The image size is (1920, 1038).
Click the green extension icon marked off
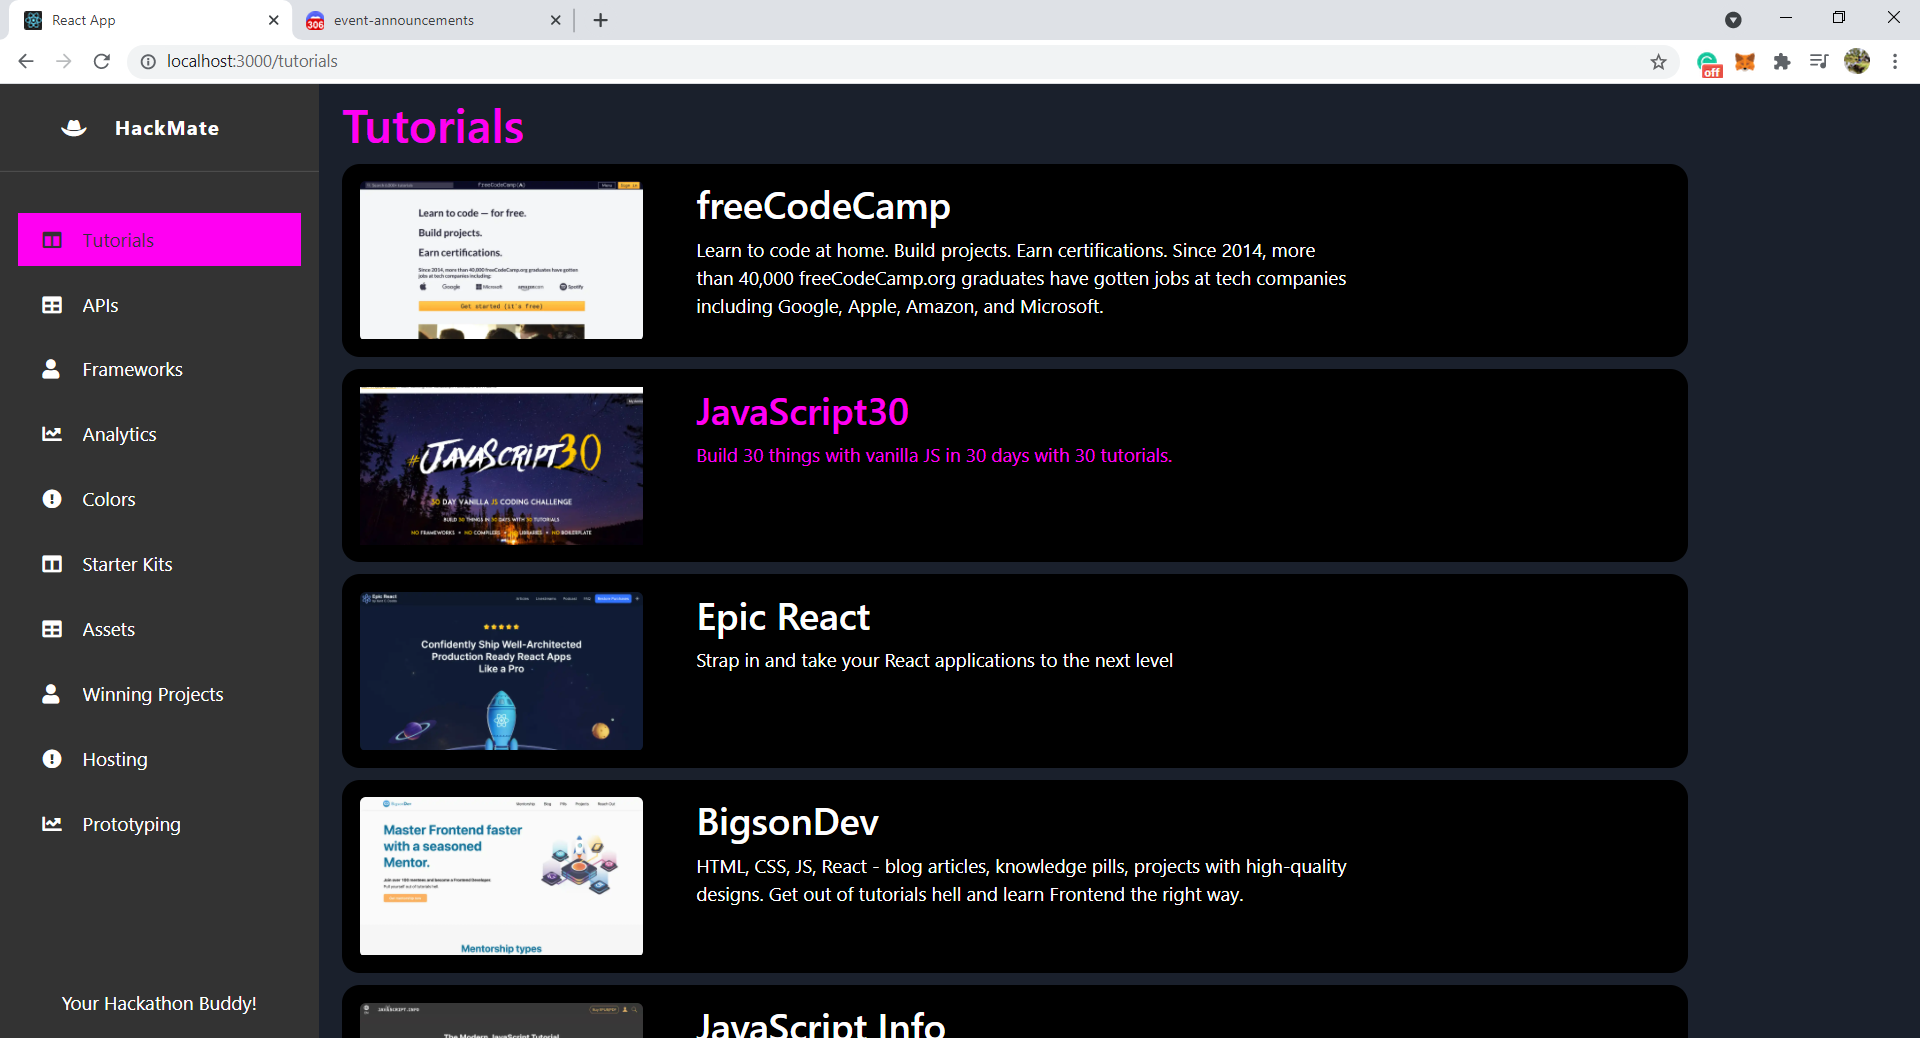[1709, 64]
